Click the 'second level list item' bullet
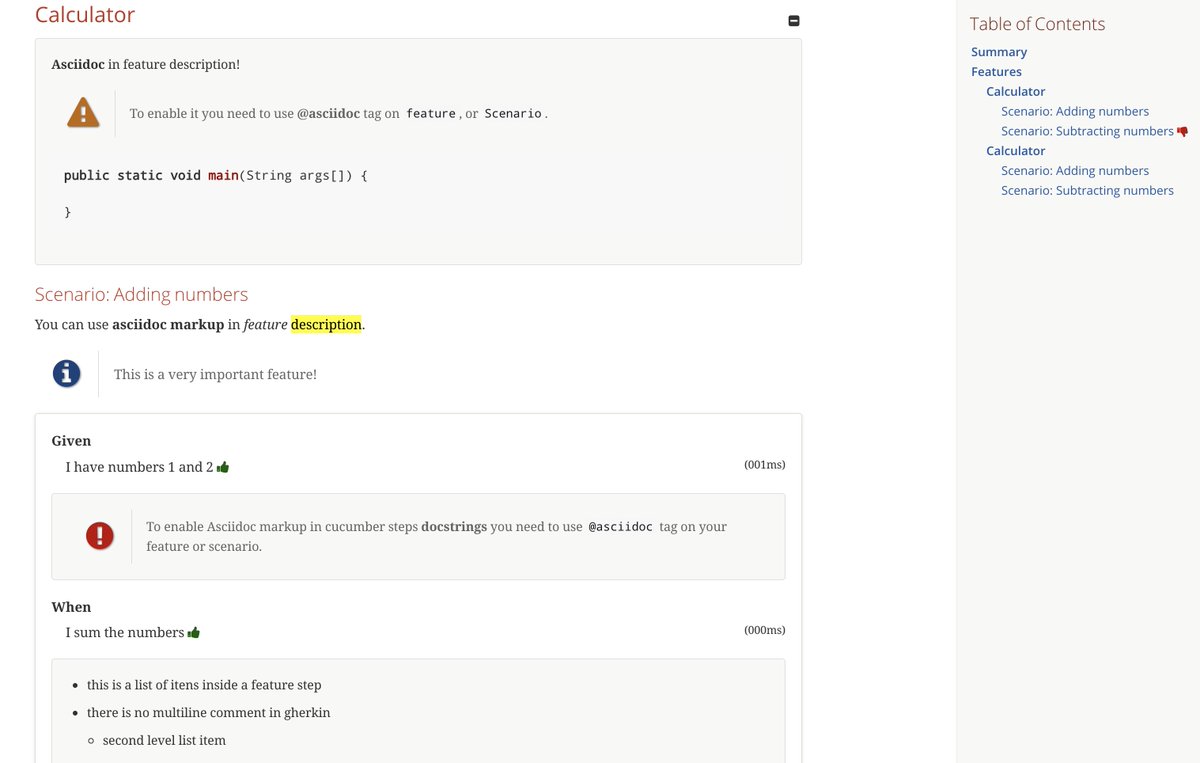The width and height of the screenshot is (1200, 763). 164,740
